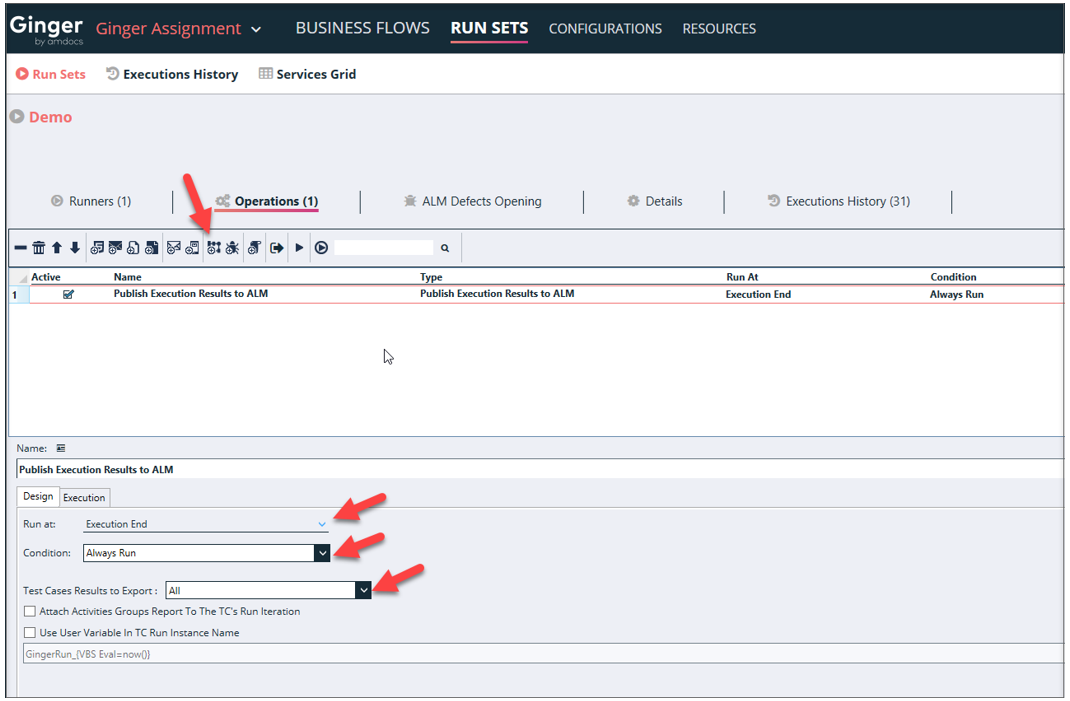This screenshot has width=1070, height=701.
Task: Check Use User Variable In TC Run Instance Name
Action: [x=30, y=632]
